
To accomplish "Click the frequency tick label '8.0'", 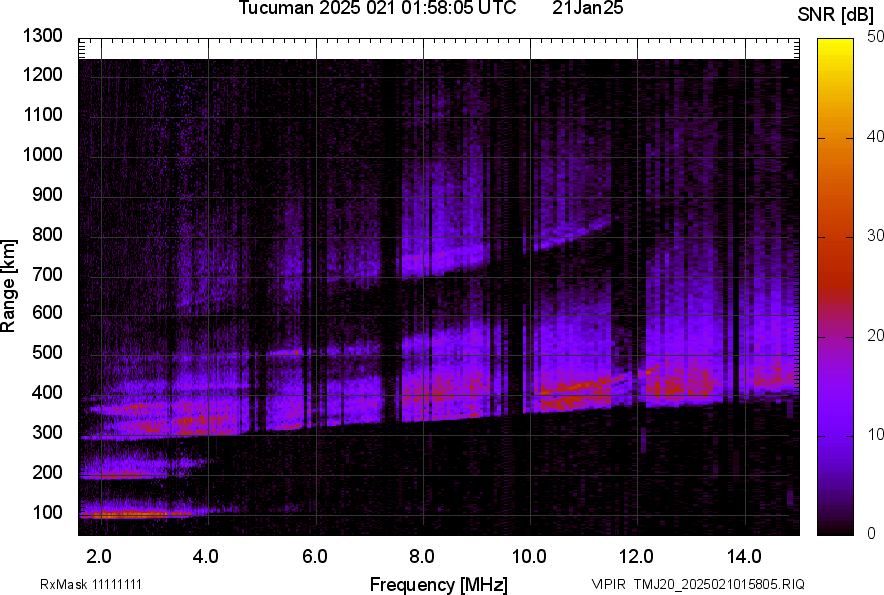I will [x=422, y=557].
